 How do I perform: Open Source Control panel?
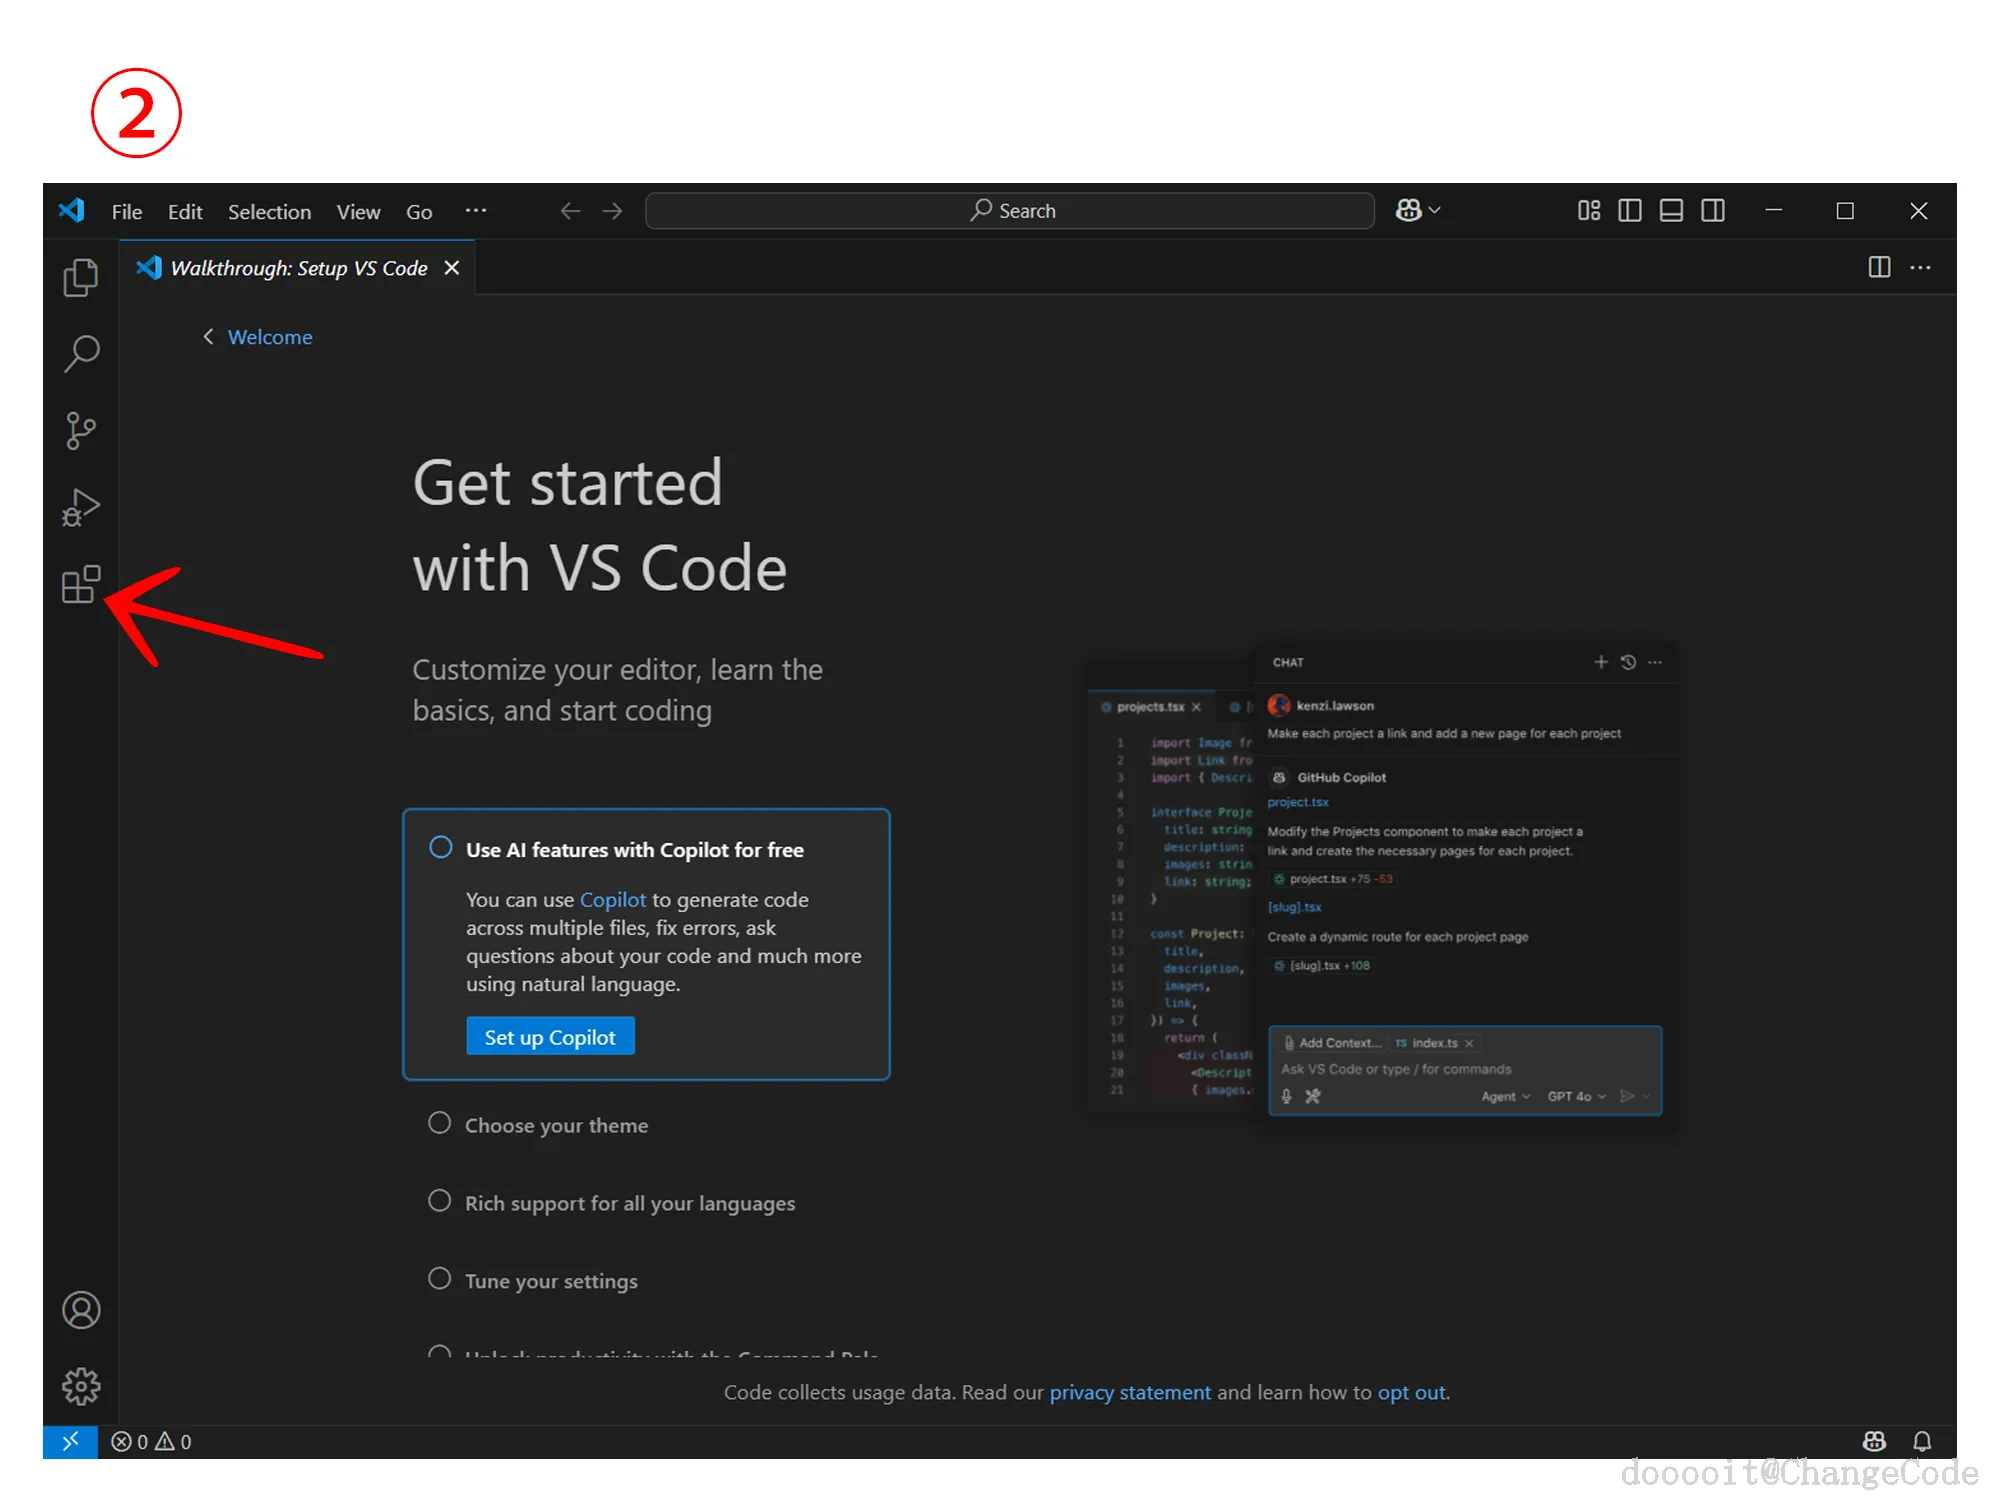[x=81, y=431]
